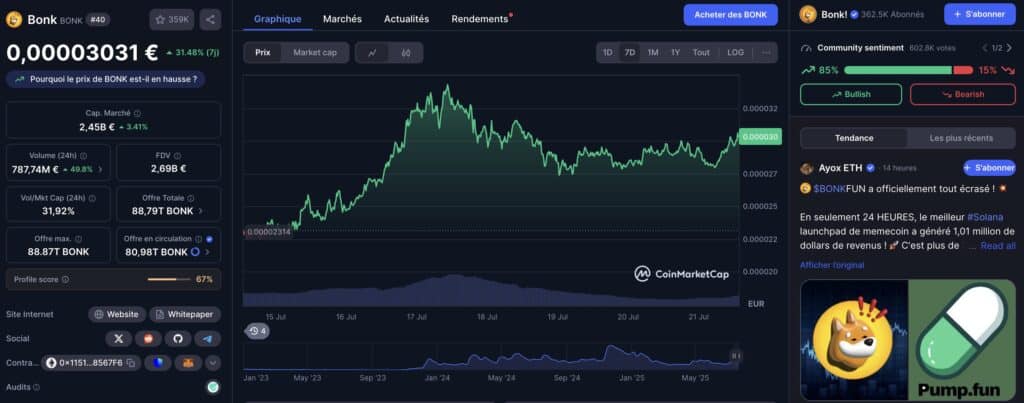This screenshot has width=1024, height=403.
Task: Select Tendance feed tab
Action: [854, 138]
